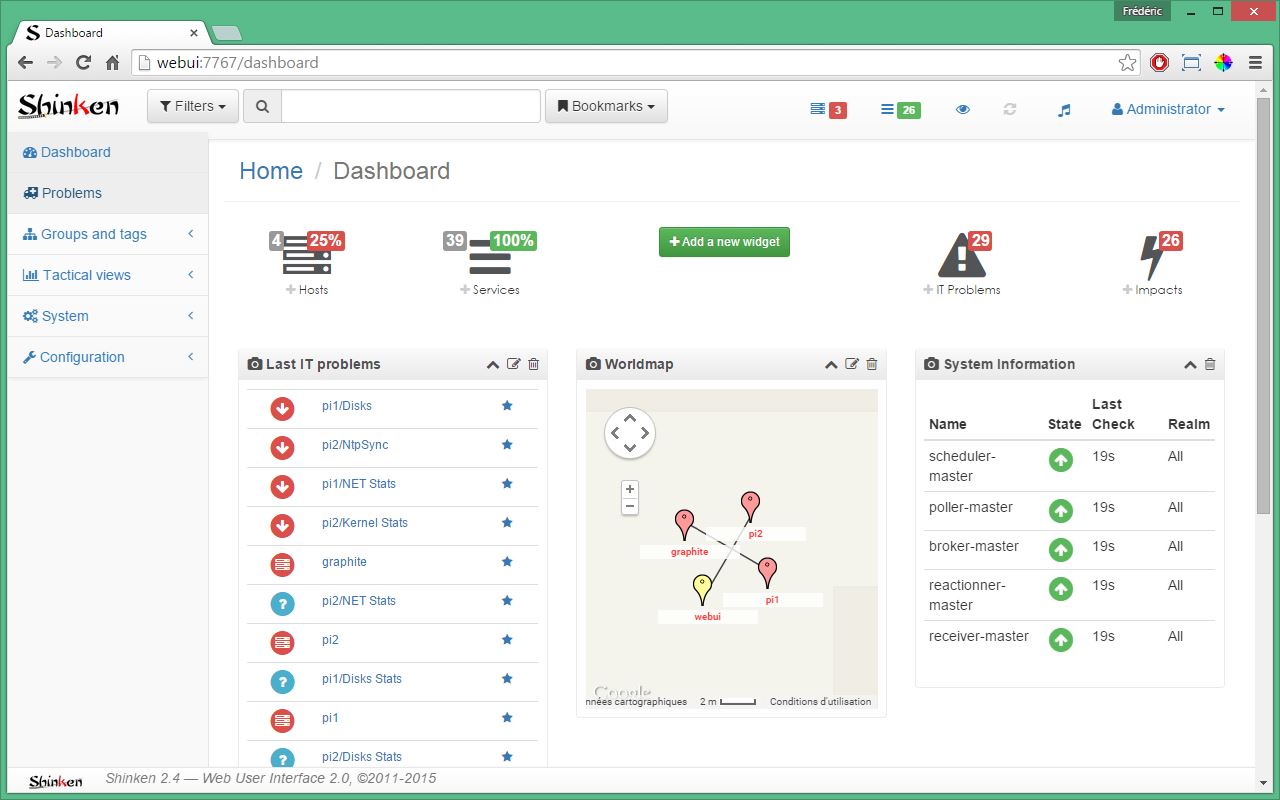Open the graphite host link
This screenshot has width=1280, height=800.
click(x=344, y=562)
